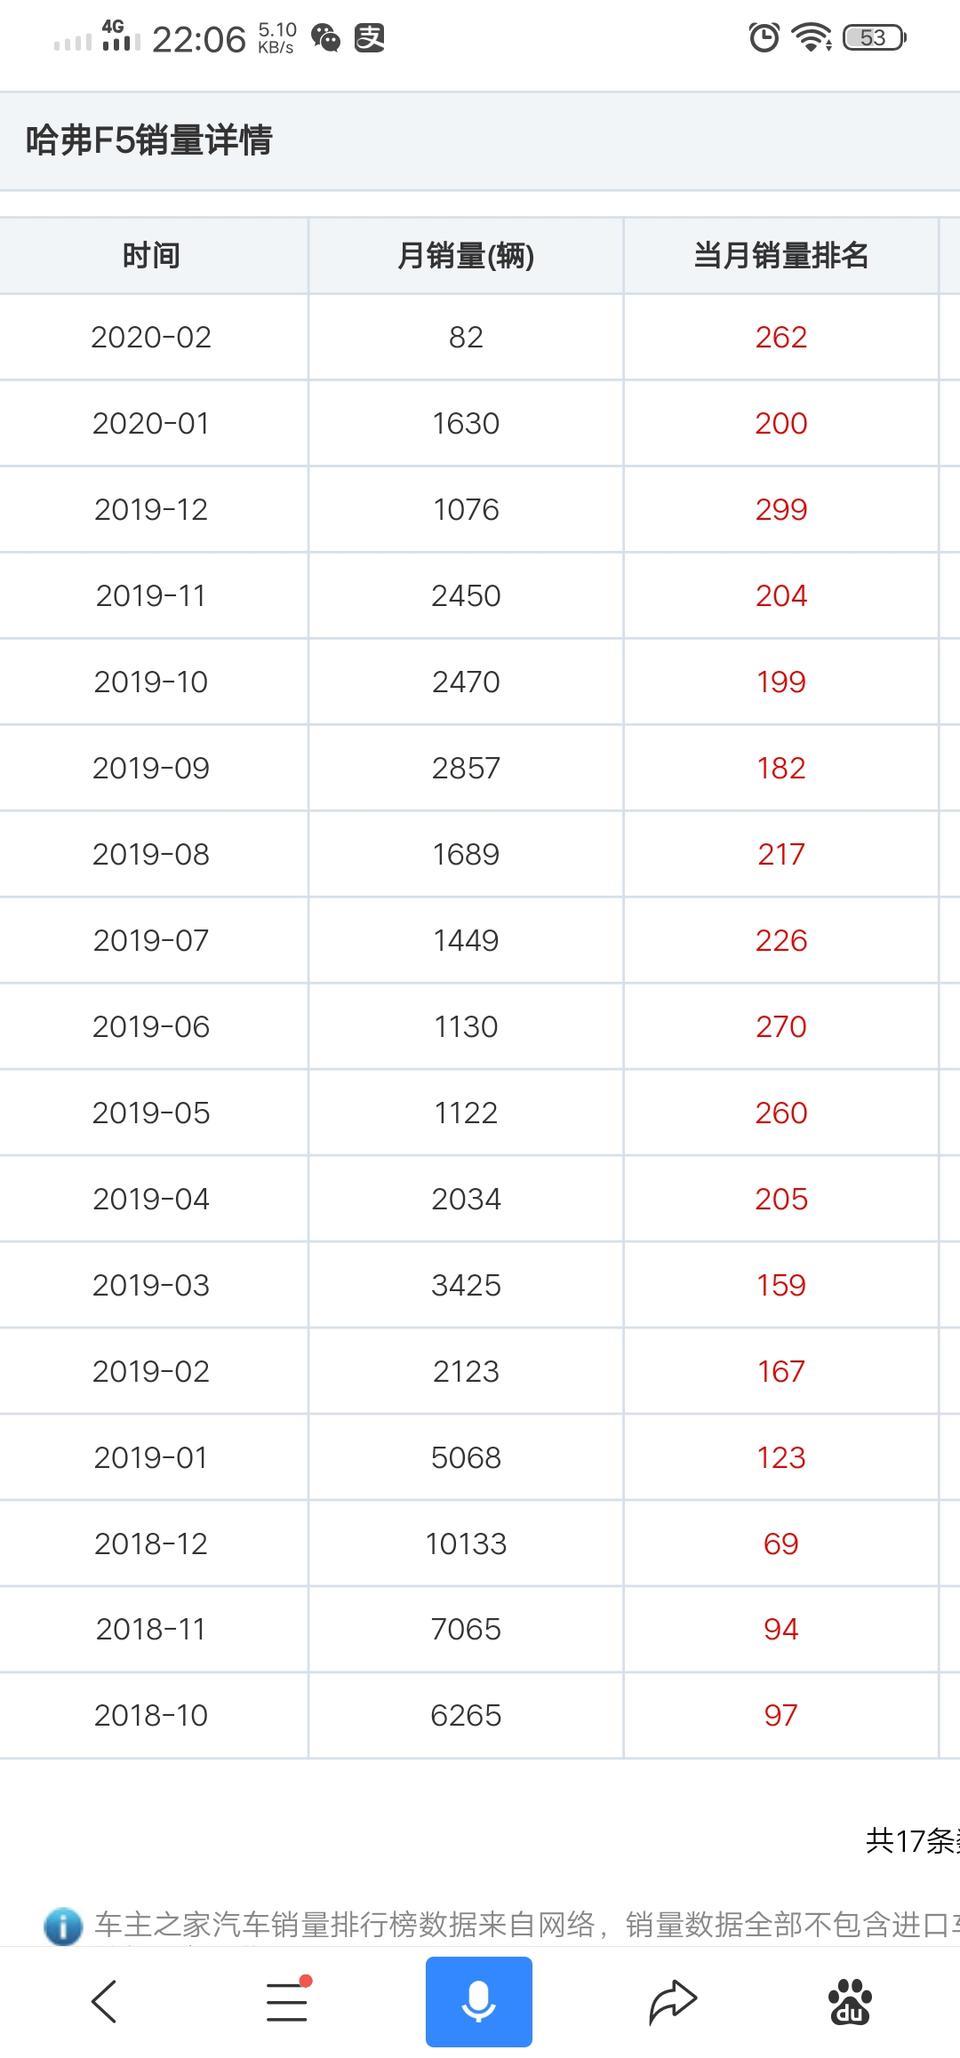This screenshot has width=960, height=2058.
Task: Open ranking 262 for 2020-02
Action: click(781, 337)
